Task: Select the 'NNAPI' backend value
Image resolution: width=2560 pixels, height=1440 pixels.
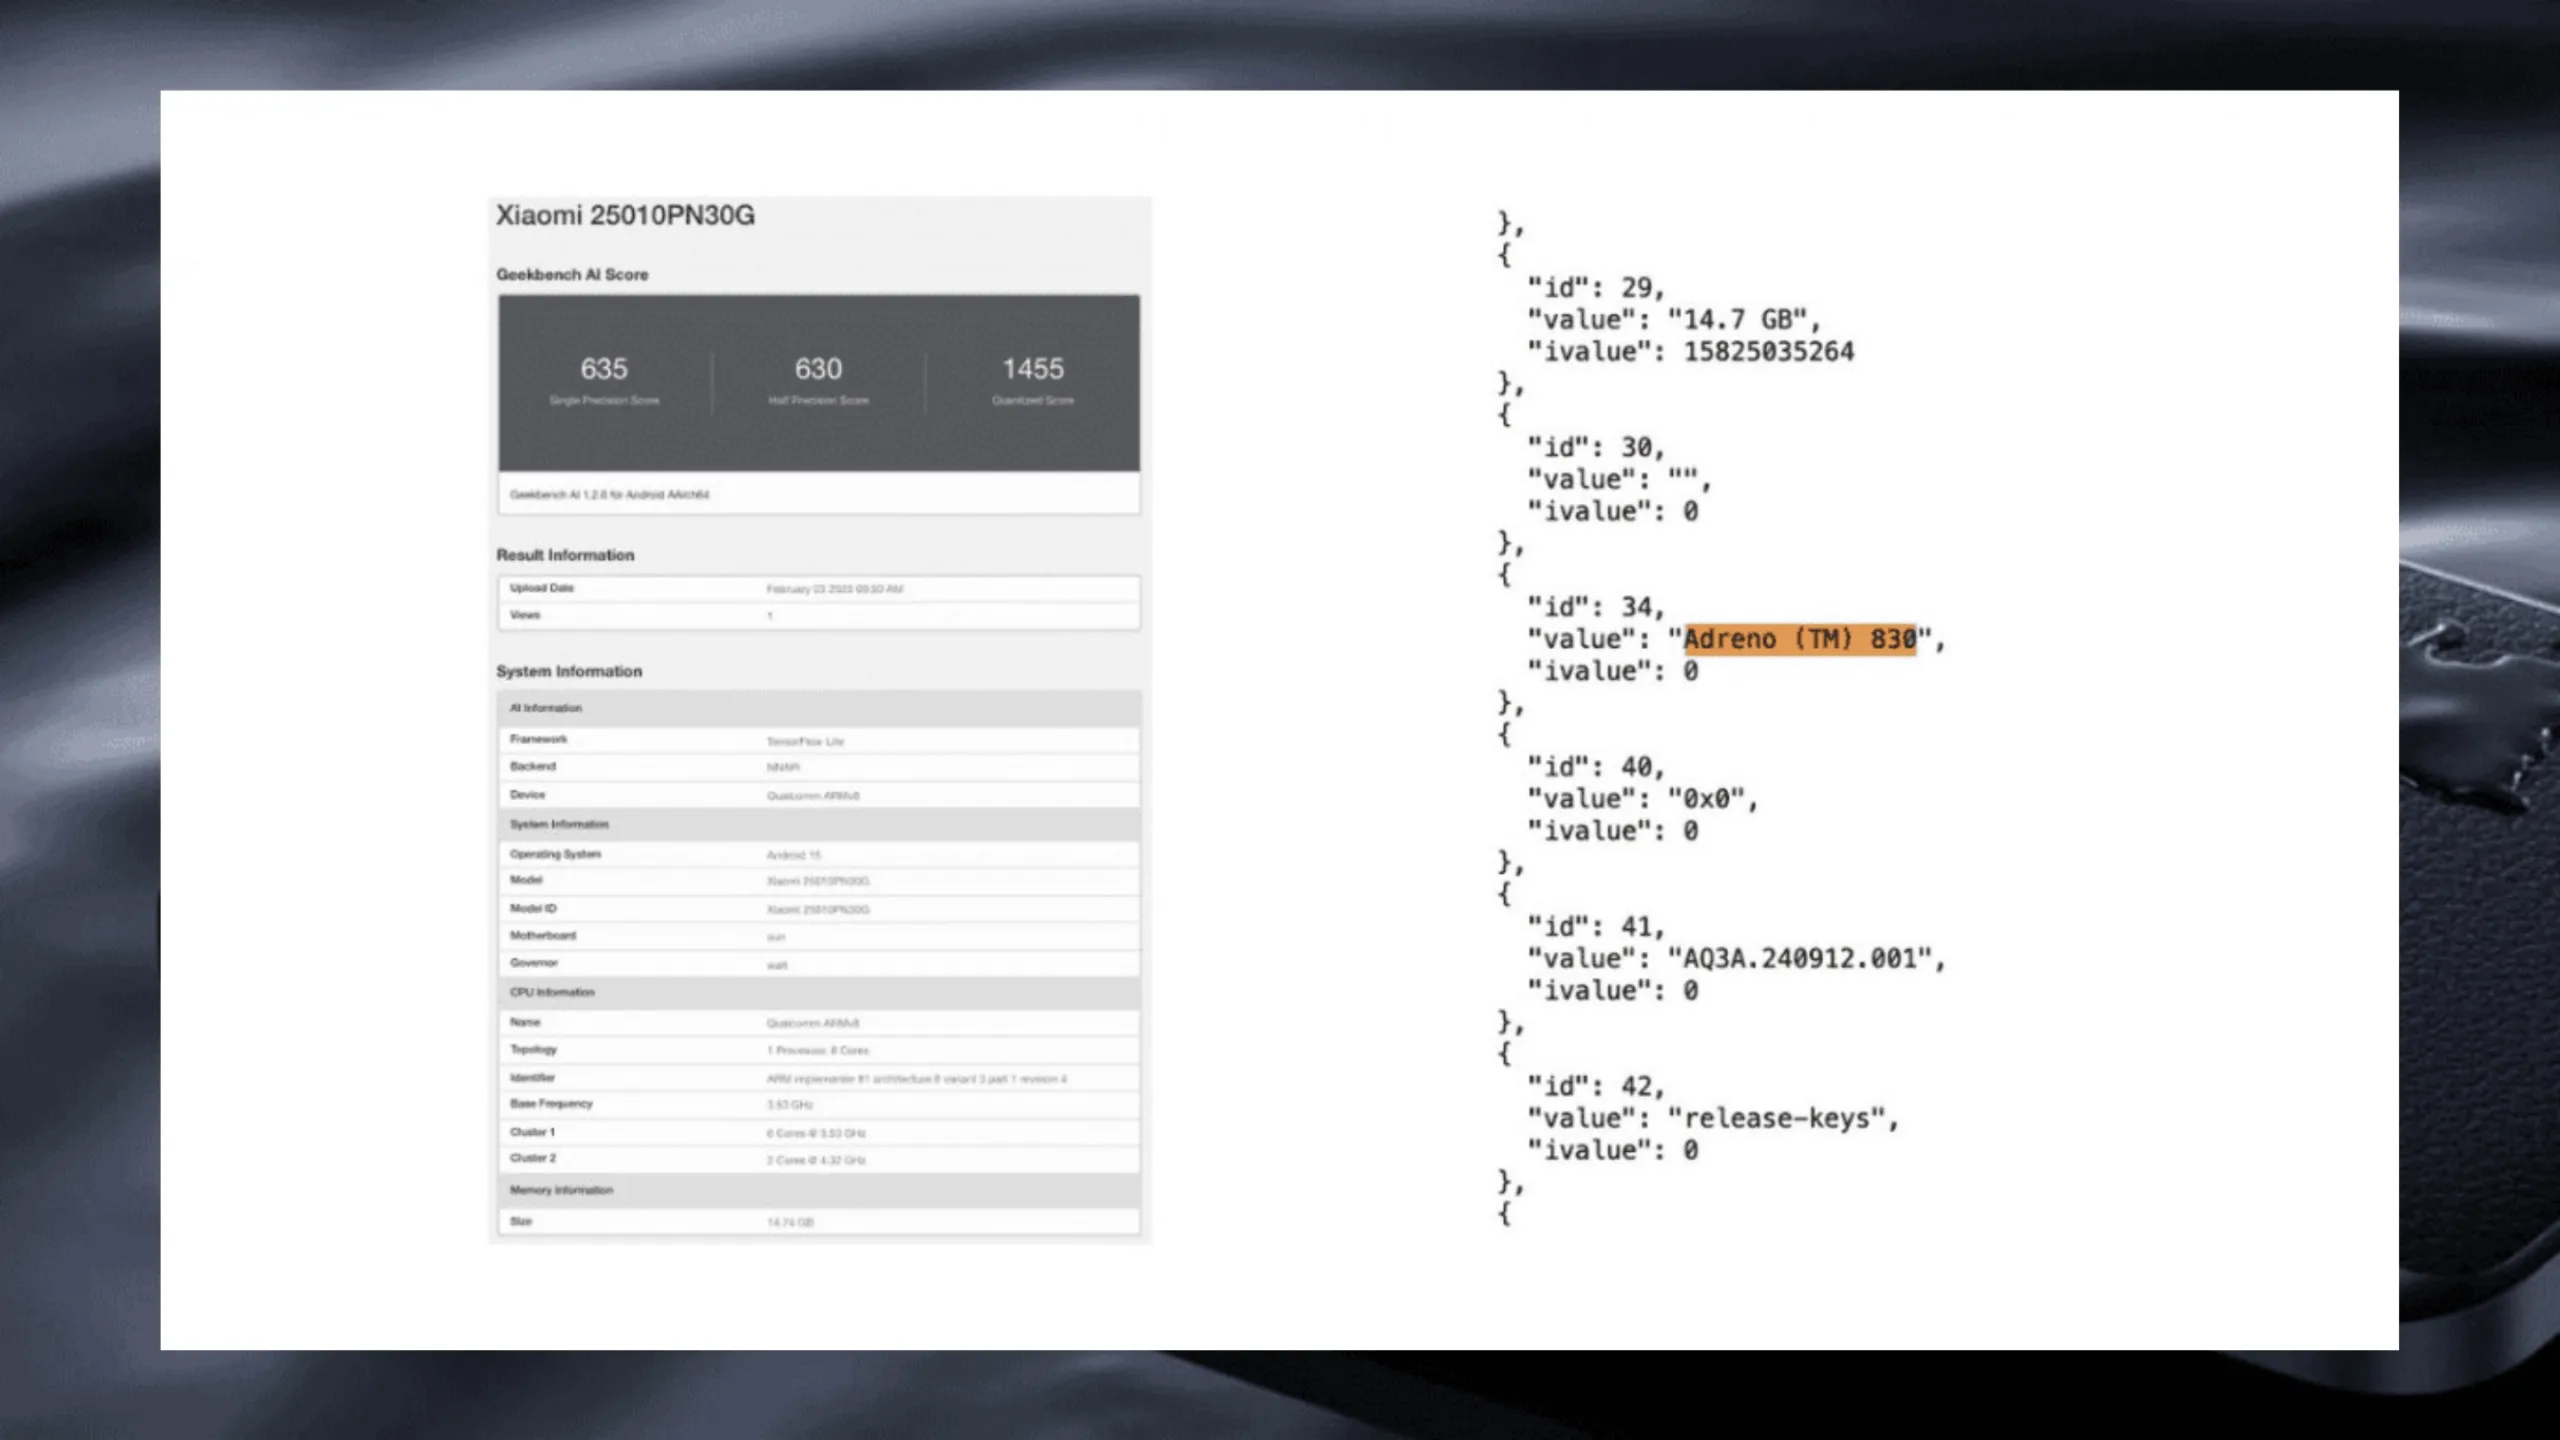Action: (x=783, y=767)
